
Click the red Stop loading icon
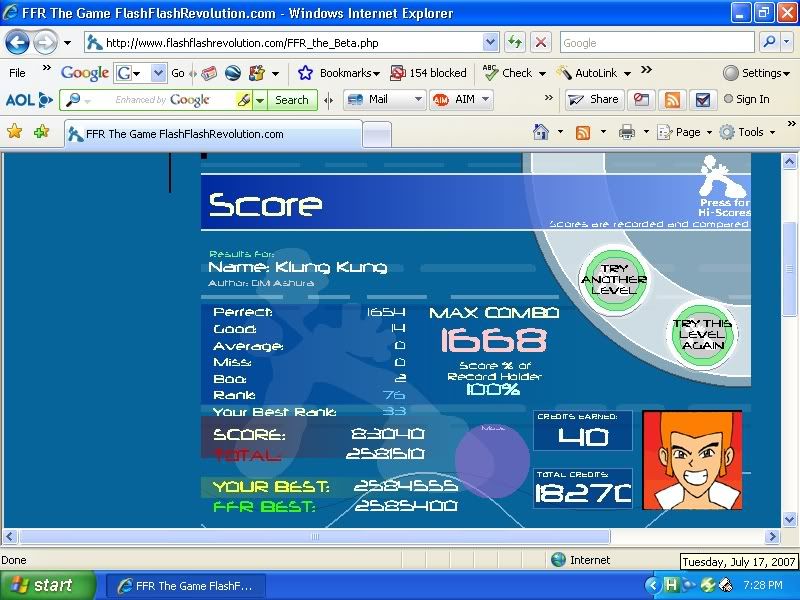(540, 43)
